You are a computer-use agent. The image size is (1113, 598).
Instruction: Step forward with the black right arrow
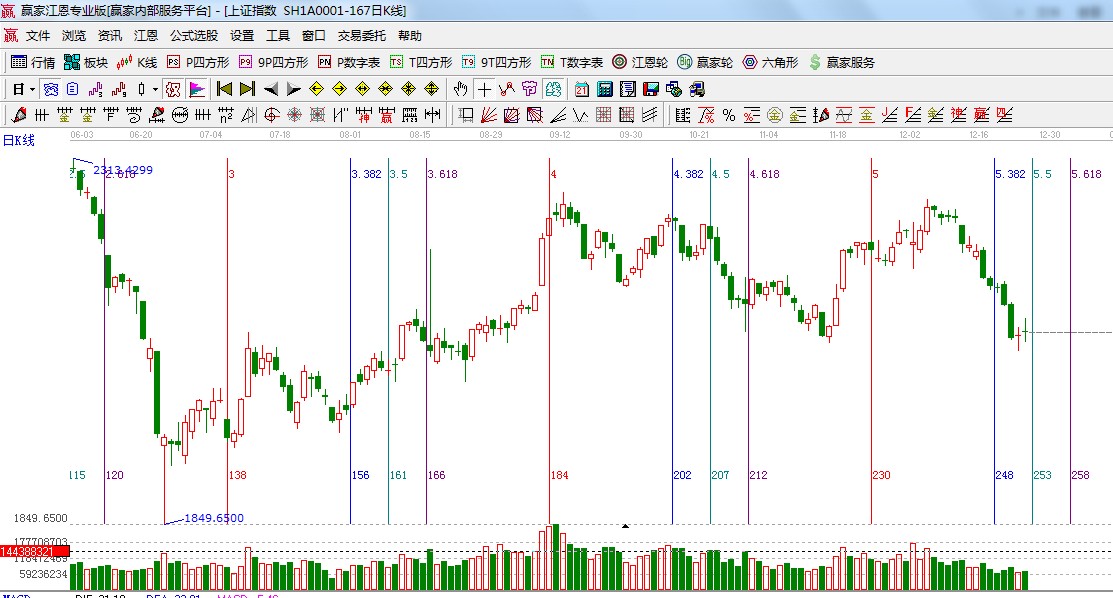[x=293, y=89]
